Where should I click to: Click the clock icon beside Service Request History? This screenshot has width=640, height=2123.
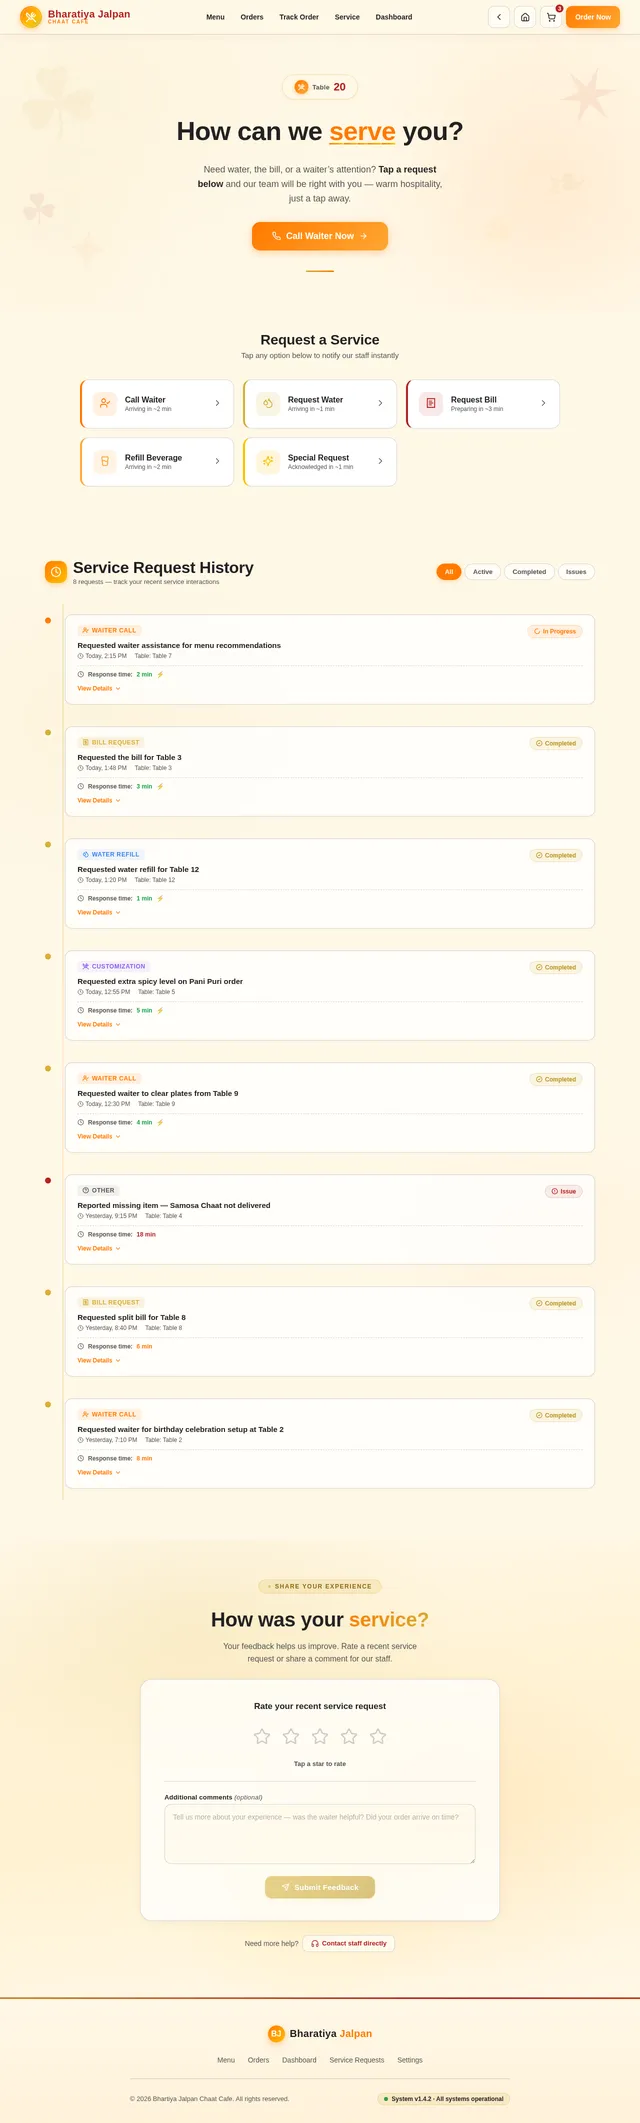[56, 572]
